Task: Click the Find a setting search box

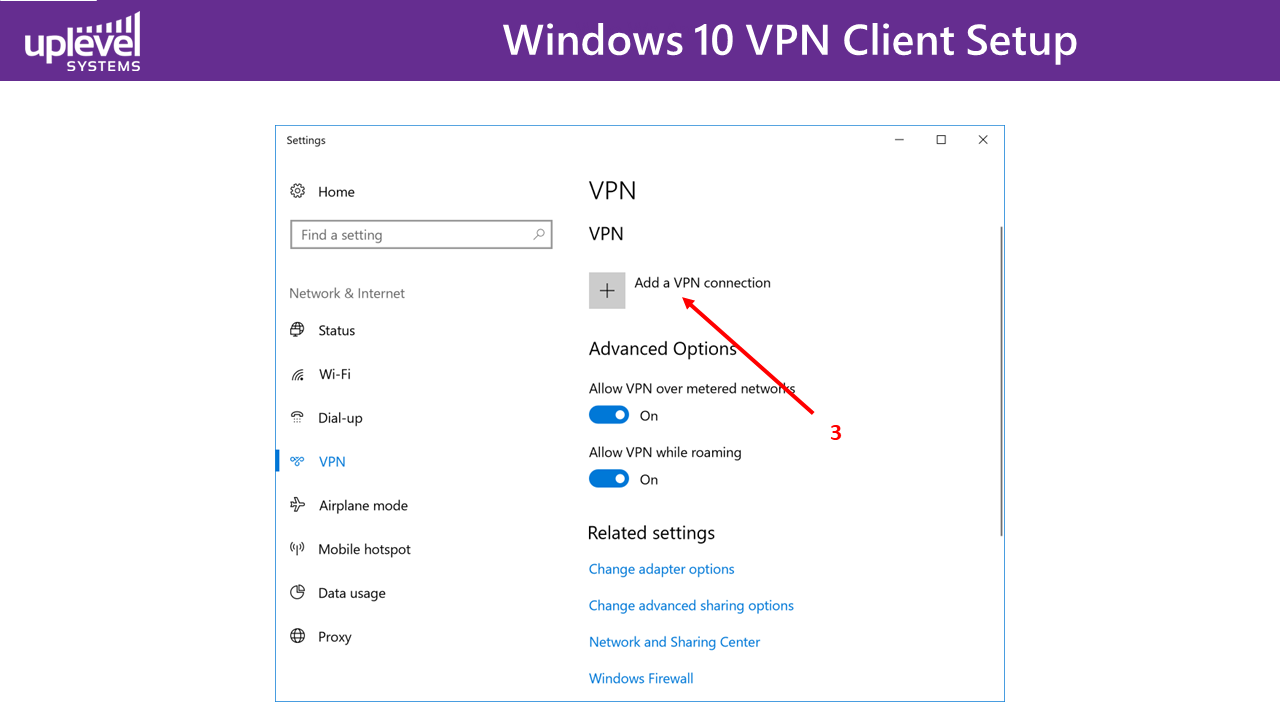Action: 421,235
